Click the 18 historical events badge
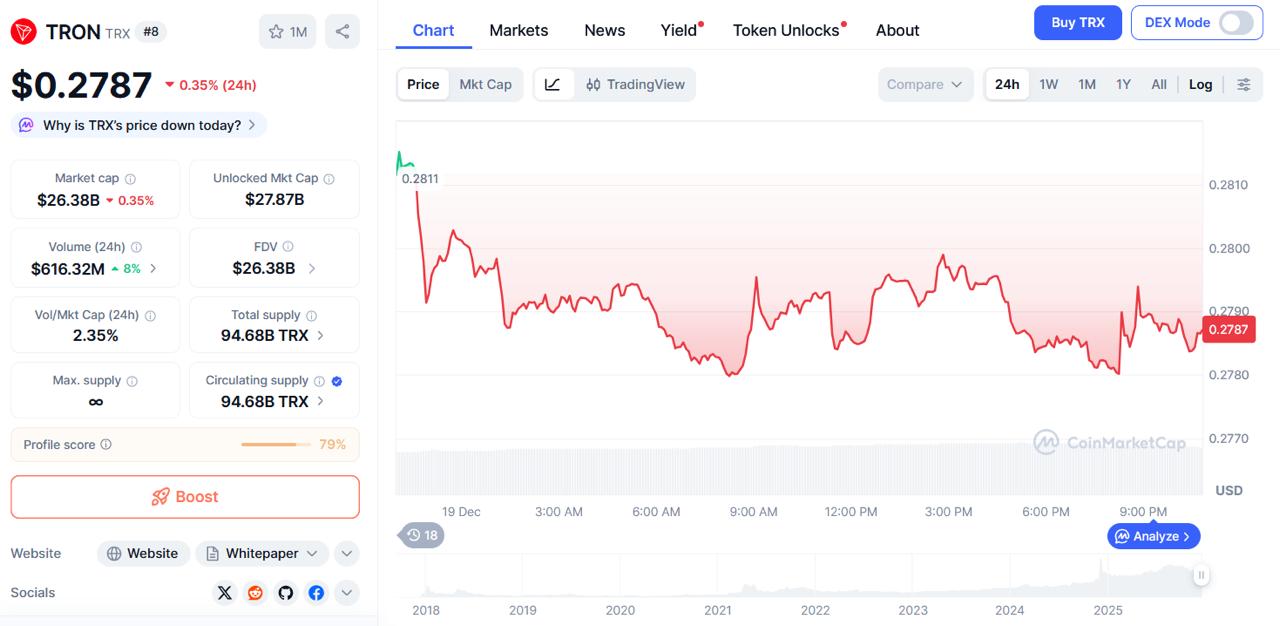Viewport: 1280px width, 626px height. point(424,535)
